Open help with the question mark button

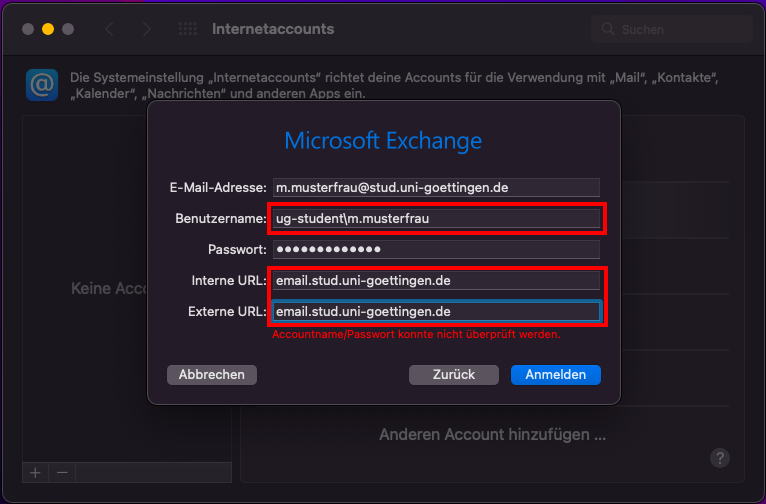pyautogui.click(x=720, y=458)
